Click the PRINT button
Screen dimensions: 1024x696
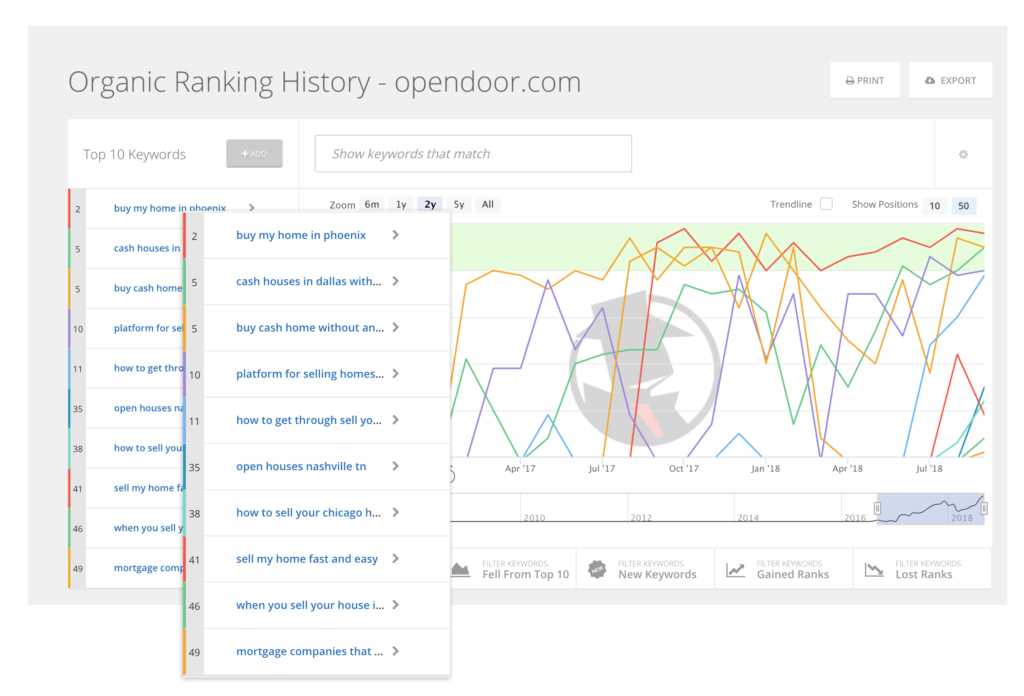pyautogui.click(x=865, y=79)
